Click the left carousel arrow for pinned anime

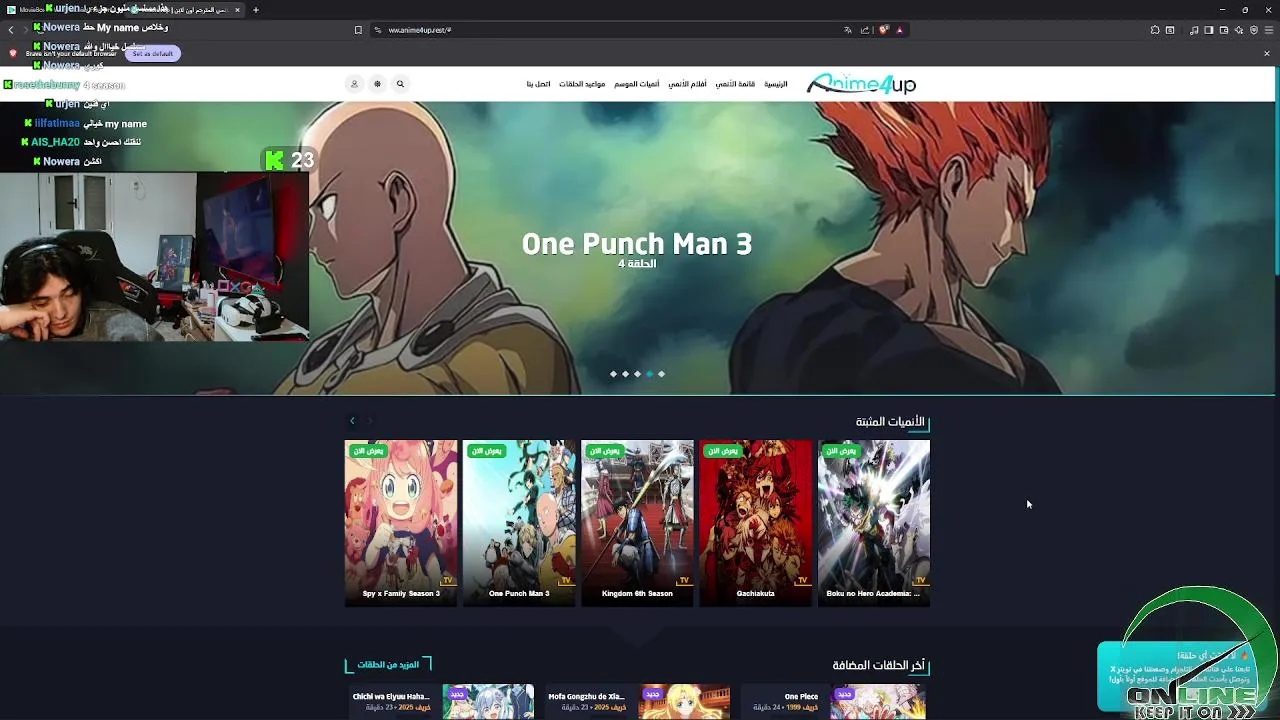tap(352, 421)
